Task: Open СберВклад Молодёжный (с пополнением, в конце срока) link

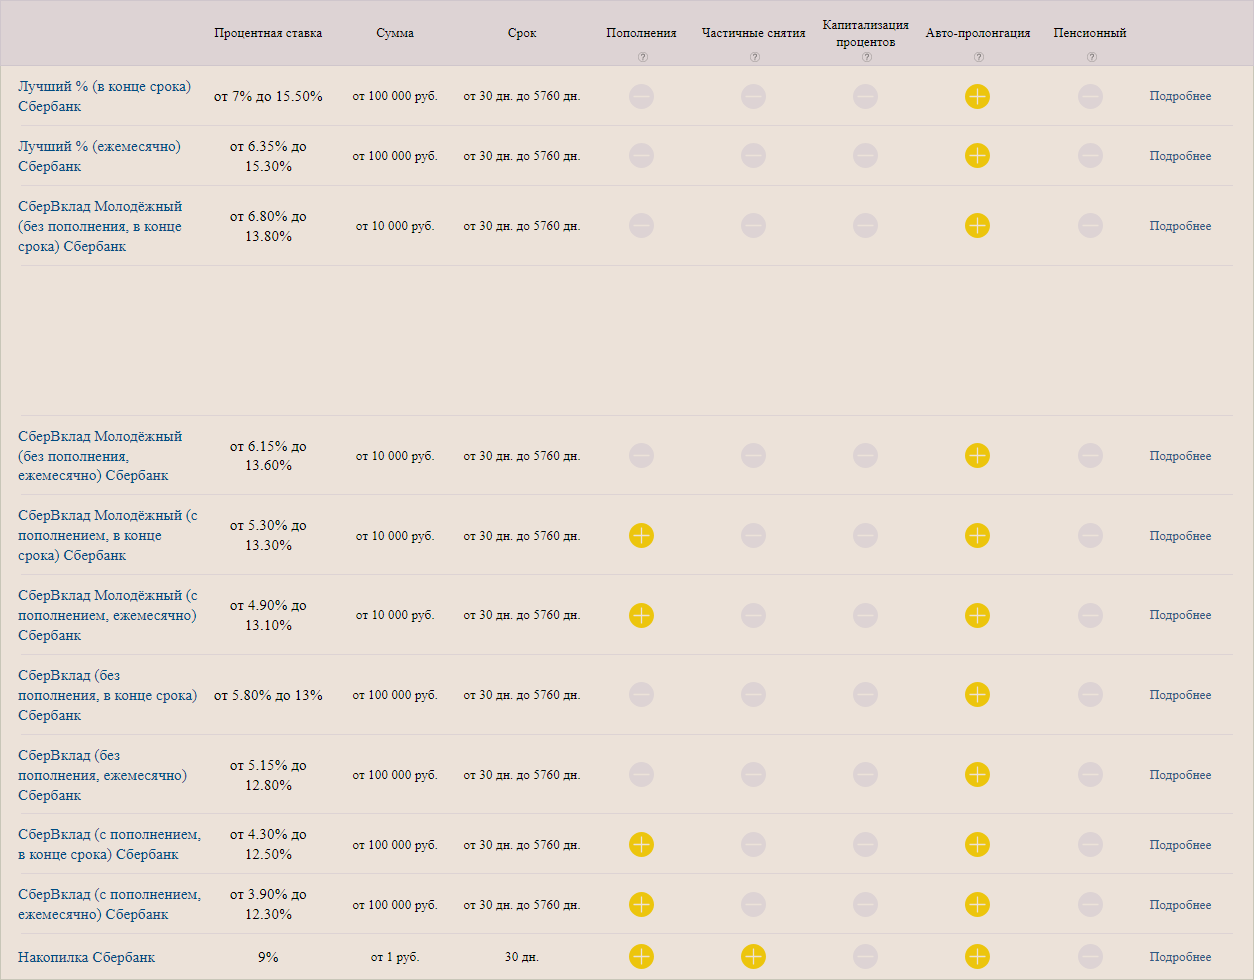Action: (107, 535)
